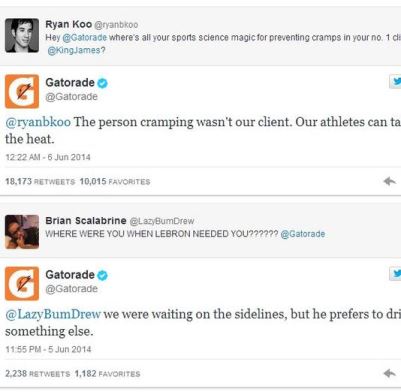Click the Ryan Koo display name
The height and width of the screenshot is (392, 401).
(x=68, y=24)
